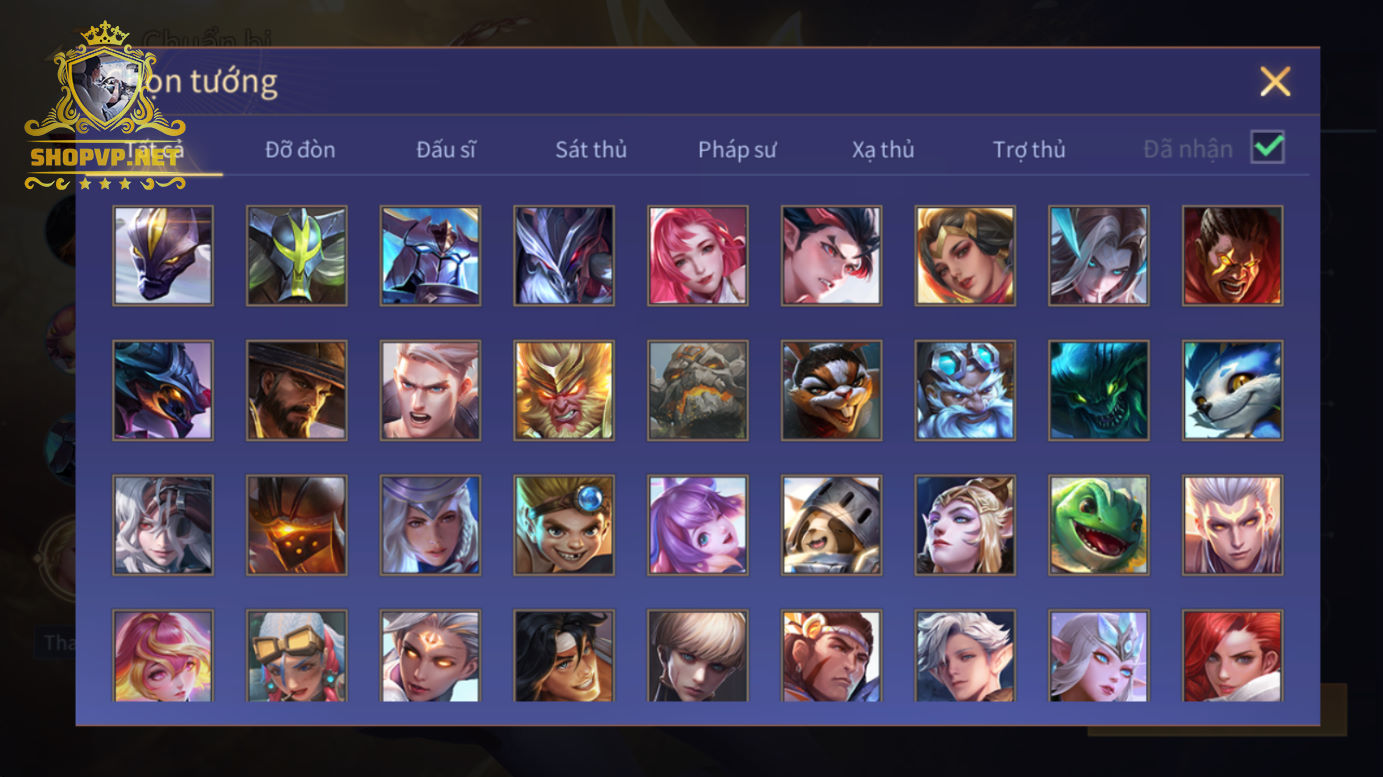Select the armored bear knight hero
1383x777 pixels.
832,525
